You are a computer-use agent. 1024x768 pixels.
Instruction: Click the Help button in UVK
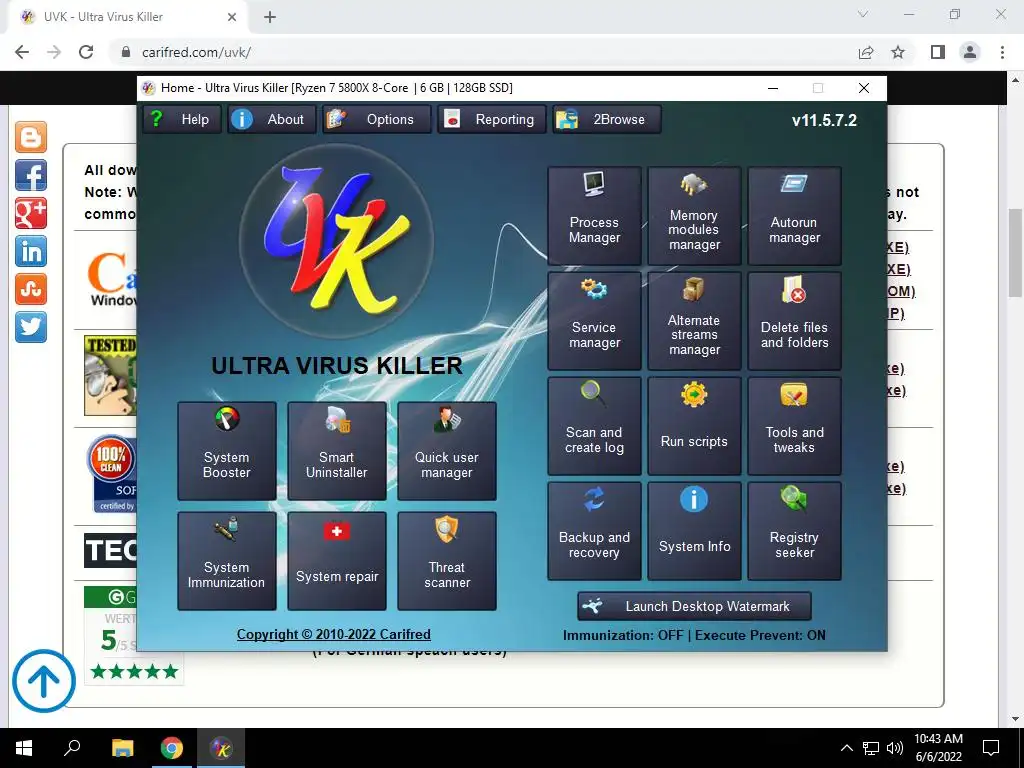tap(182, 120)
